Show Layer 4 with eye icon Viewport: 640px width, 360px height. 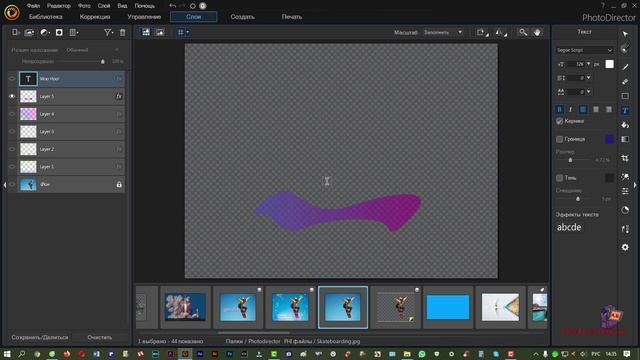tap(12, 114)
